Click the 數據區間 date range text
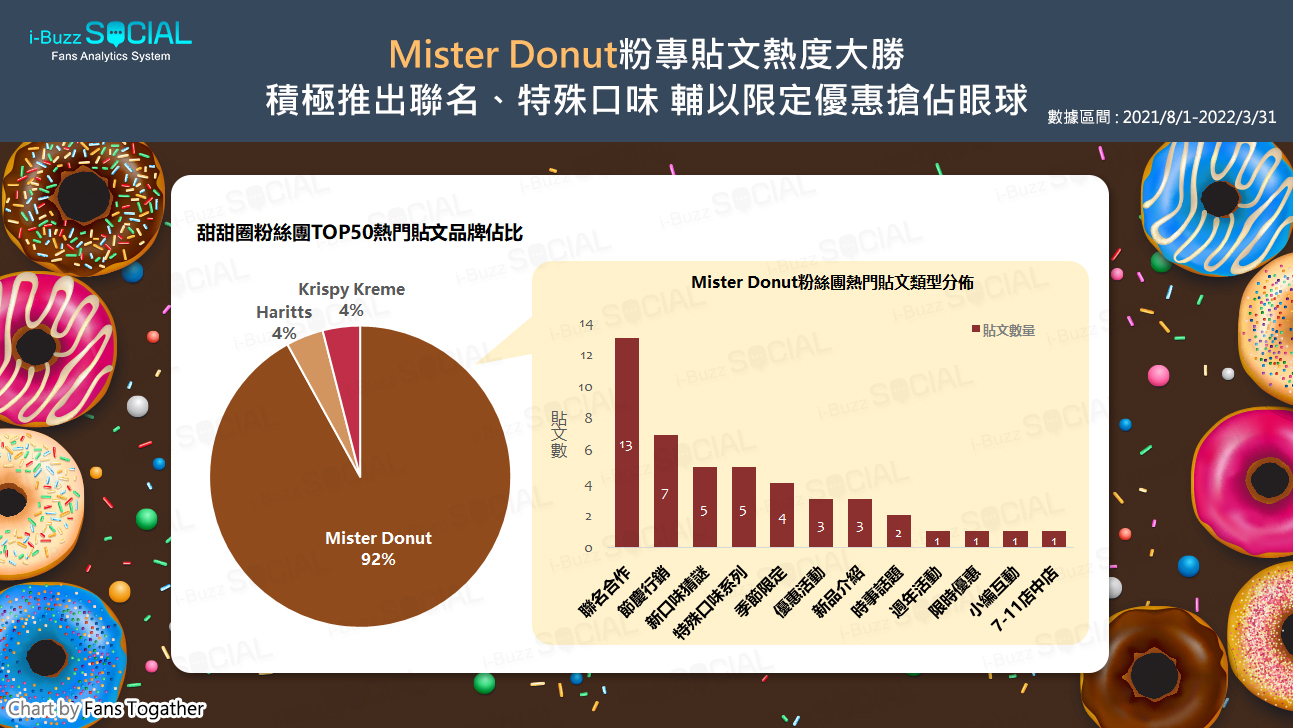 pyautogui.click(x=1161, y=117)
